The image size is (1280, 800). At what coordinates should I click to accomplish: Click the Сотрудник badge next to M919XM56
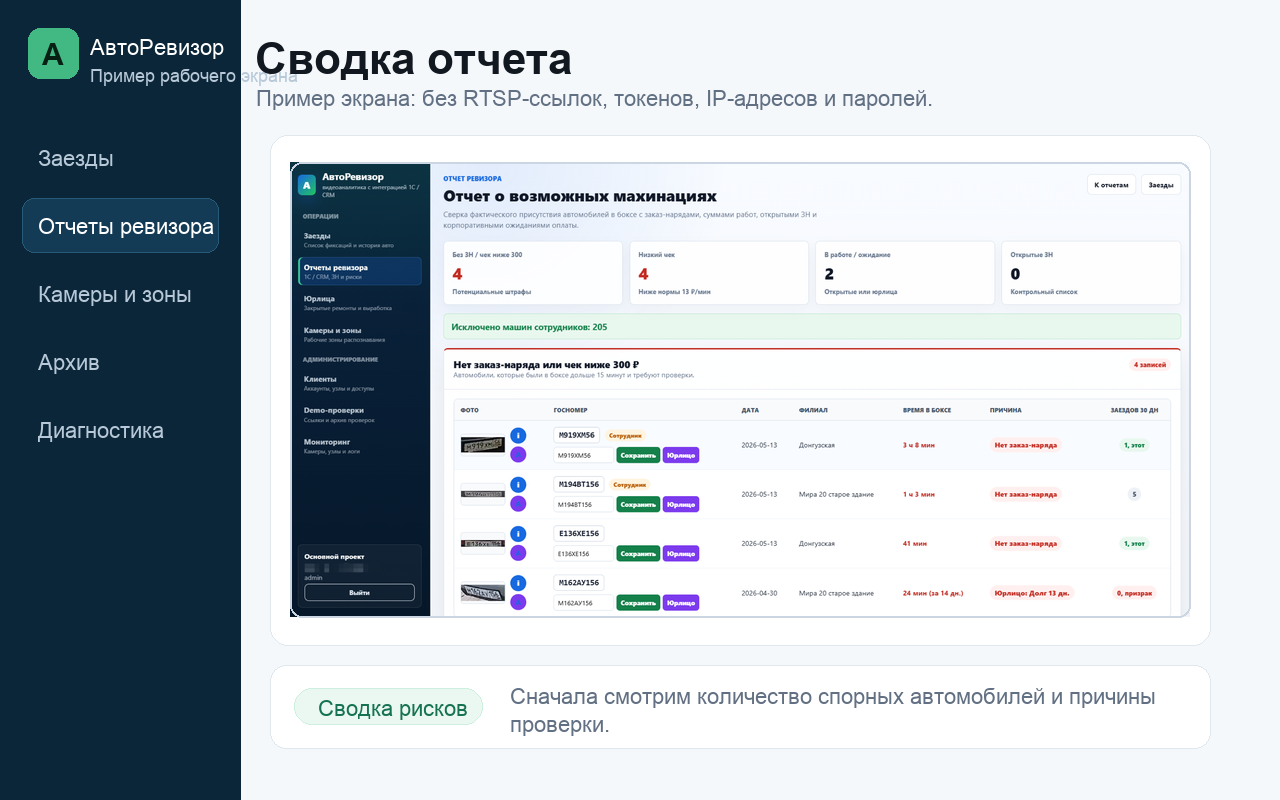pos(626,435)
